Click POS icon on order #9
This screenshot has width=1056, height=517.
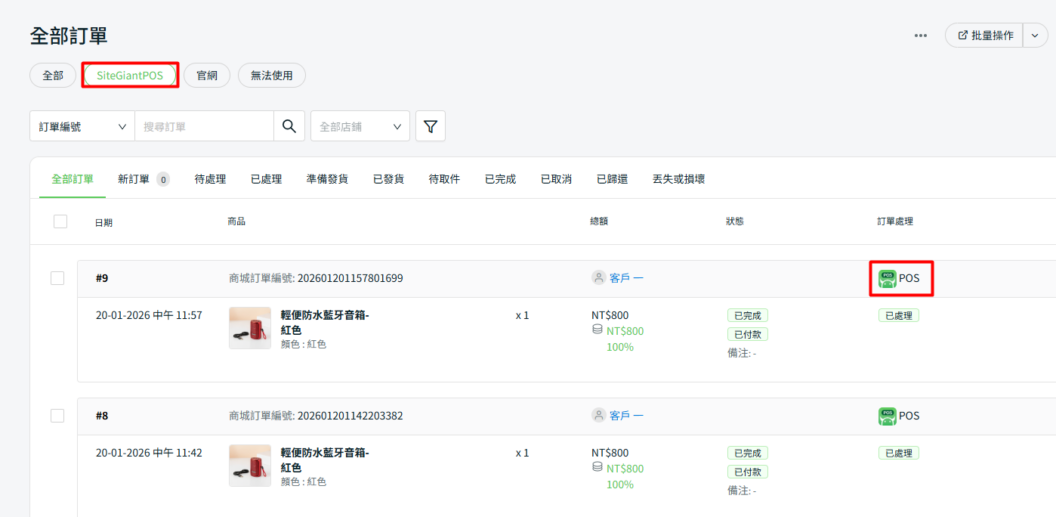click(x=887, y=278)
